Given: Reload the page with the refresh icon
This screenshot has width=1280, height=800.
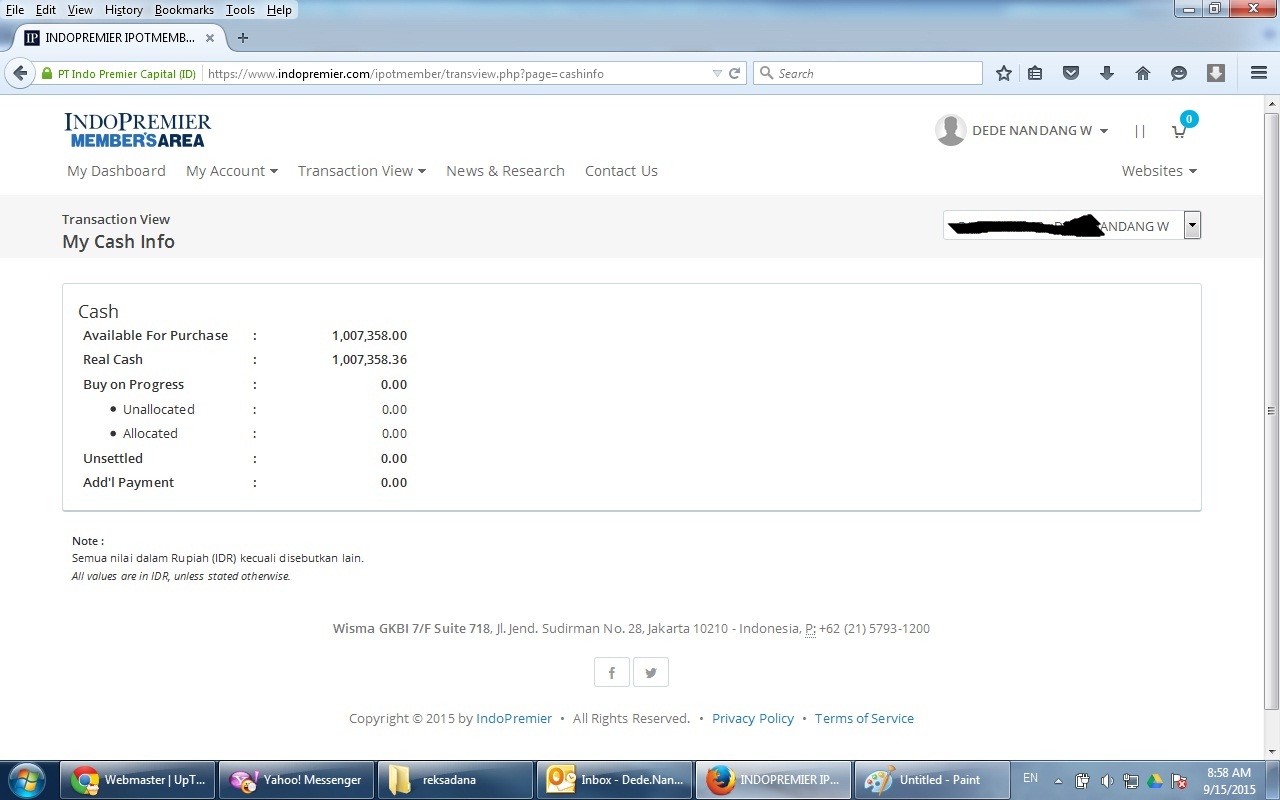Looking at the screenshot, I should click(x=735, y=73).
